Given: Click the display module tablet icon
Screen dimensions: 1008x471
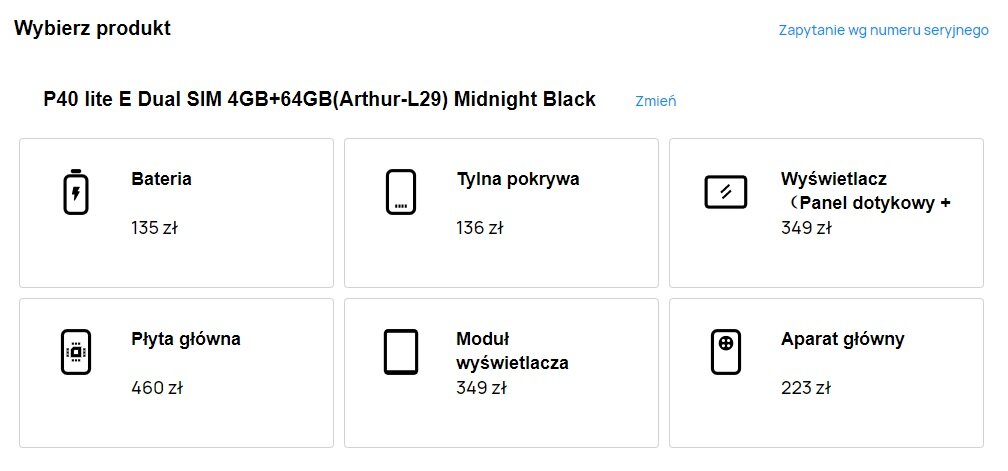Looking at the screenshot, I should (401, 352).
